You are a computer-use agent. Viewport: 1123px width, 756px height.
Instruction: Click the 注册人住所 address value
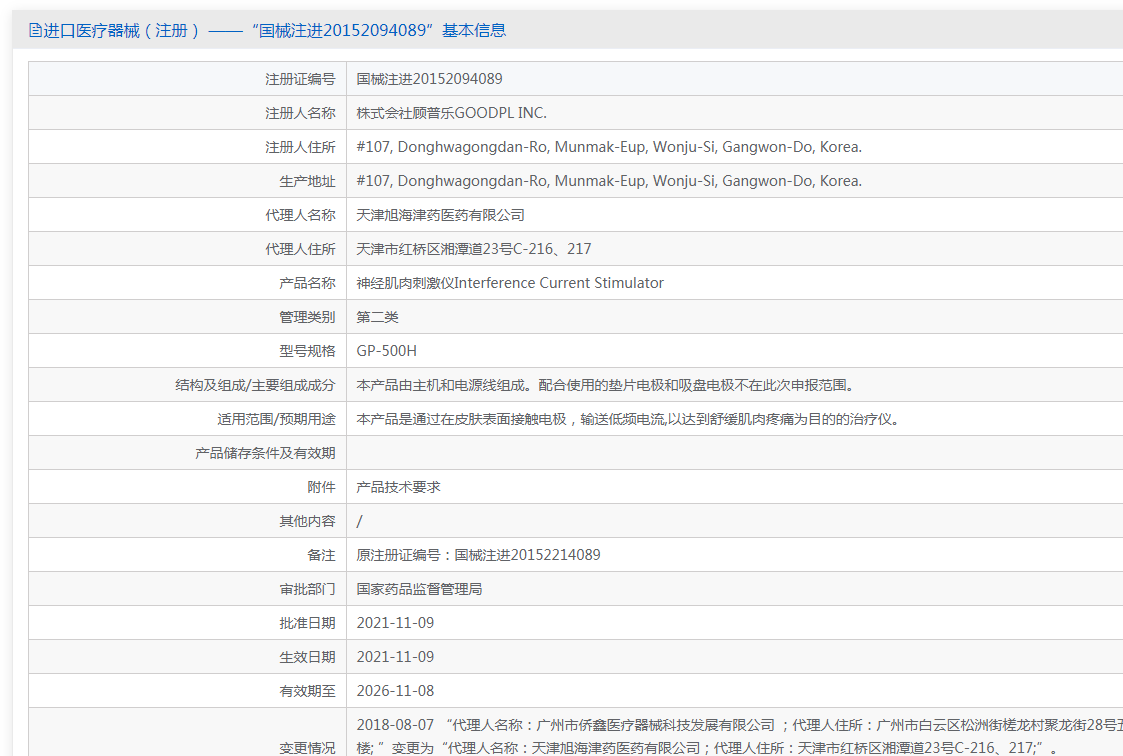608,147
